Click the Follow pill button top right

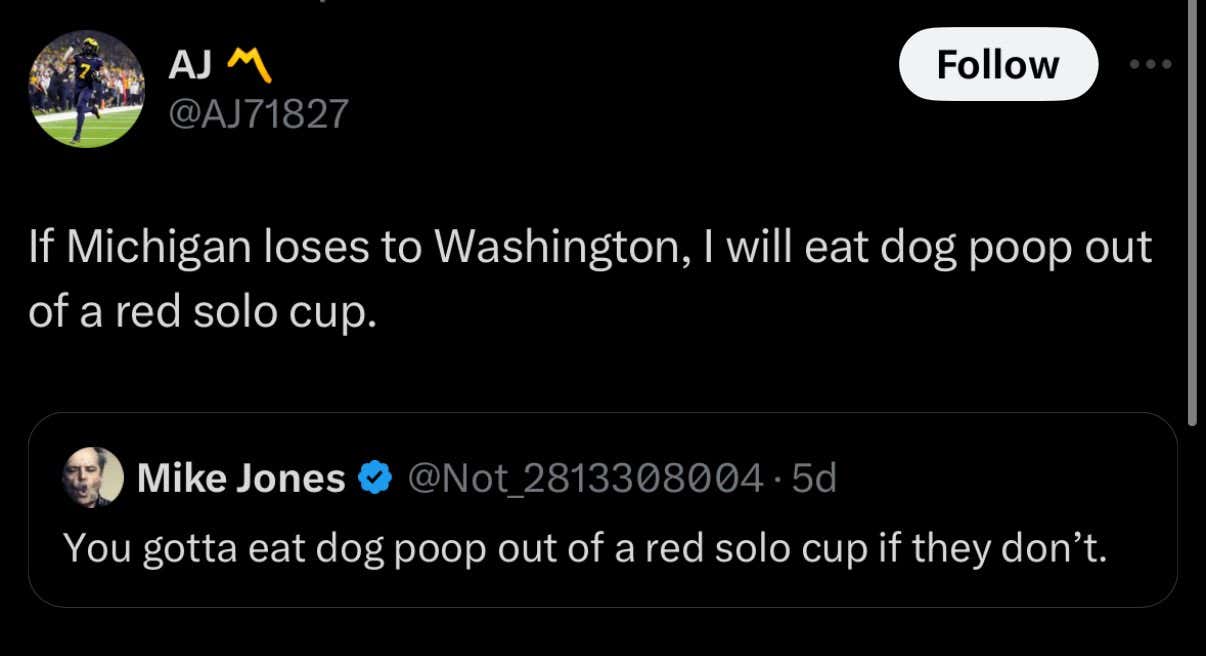pos(997,63)
